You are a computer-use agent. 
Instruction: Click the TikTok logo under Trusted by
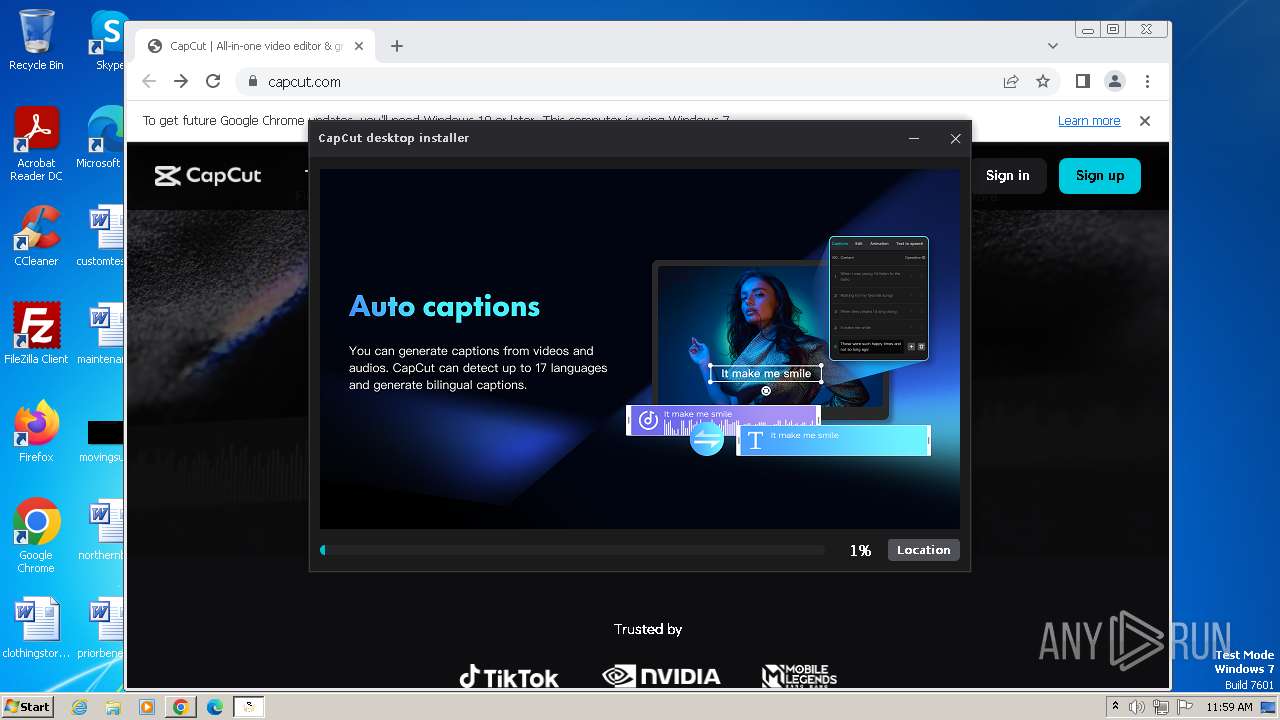point(509,677)
